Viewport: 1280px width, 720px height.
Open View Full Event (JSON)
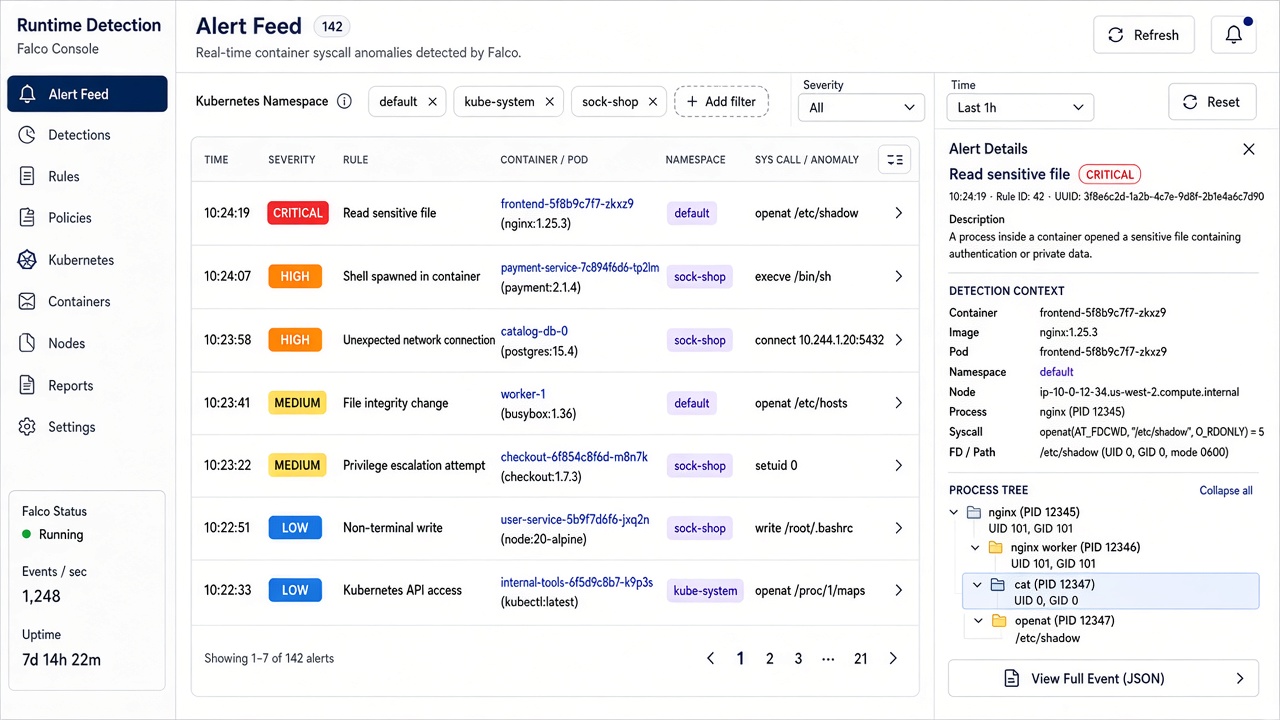tap(1103, 678)
